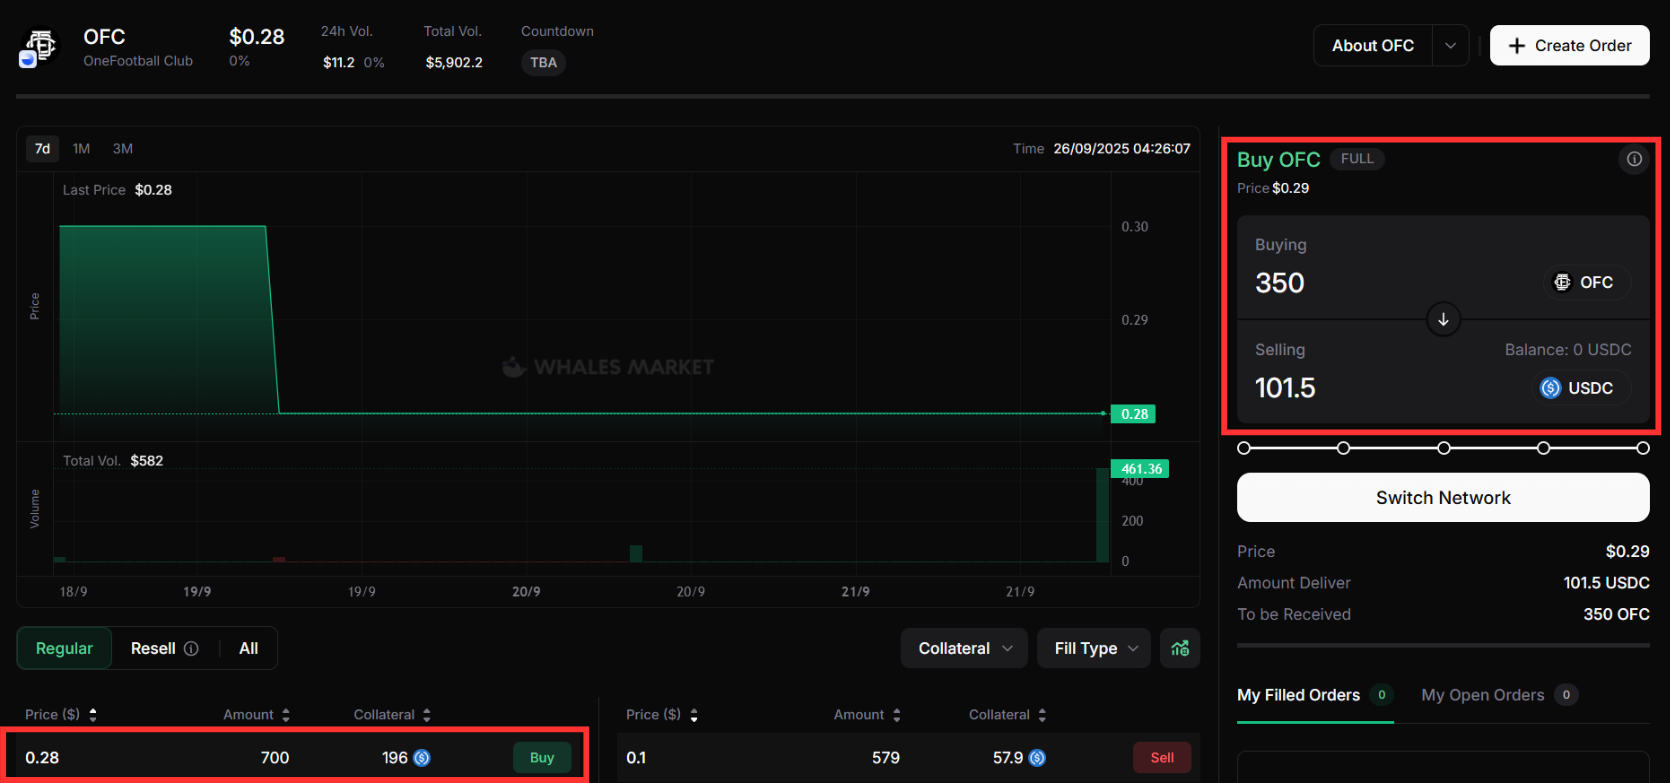
Task: Click the plus icon in Create Order
Action: click(1517, 46)
